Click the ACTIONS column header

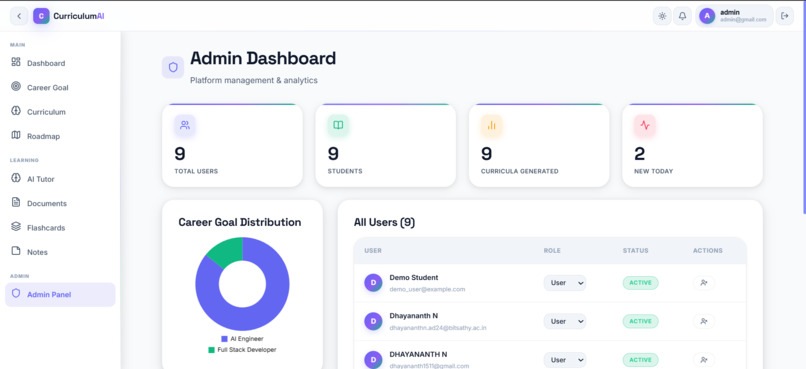708,251
